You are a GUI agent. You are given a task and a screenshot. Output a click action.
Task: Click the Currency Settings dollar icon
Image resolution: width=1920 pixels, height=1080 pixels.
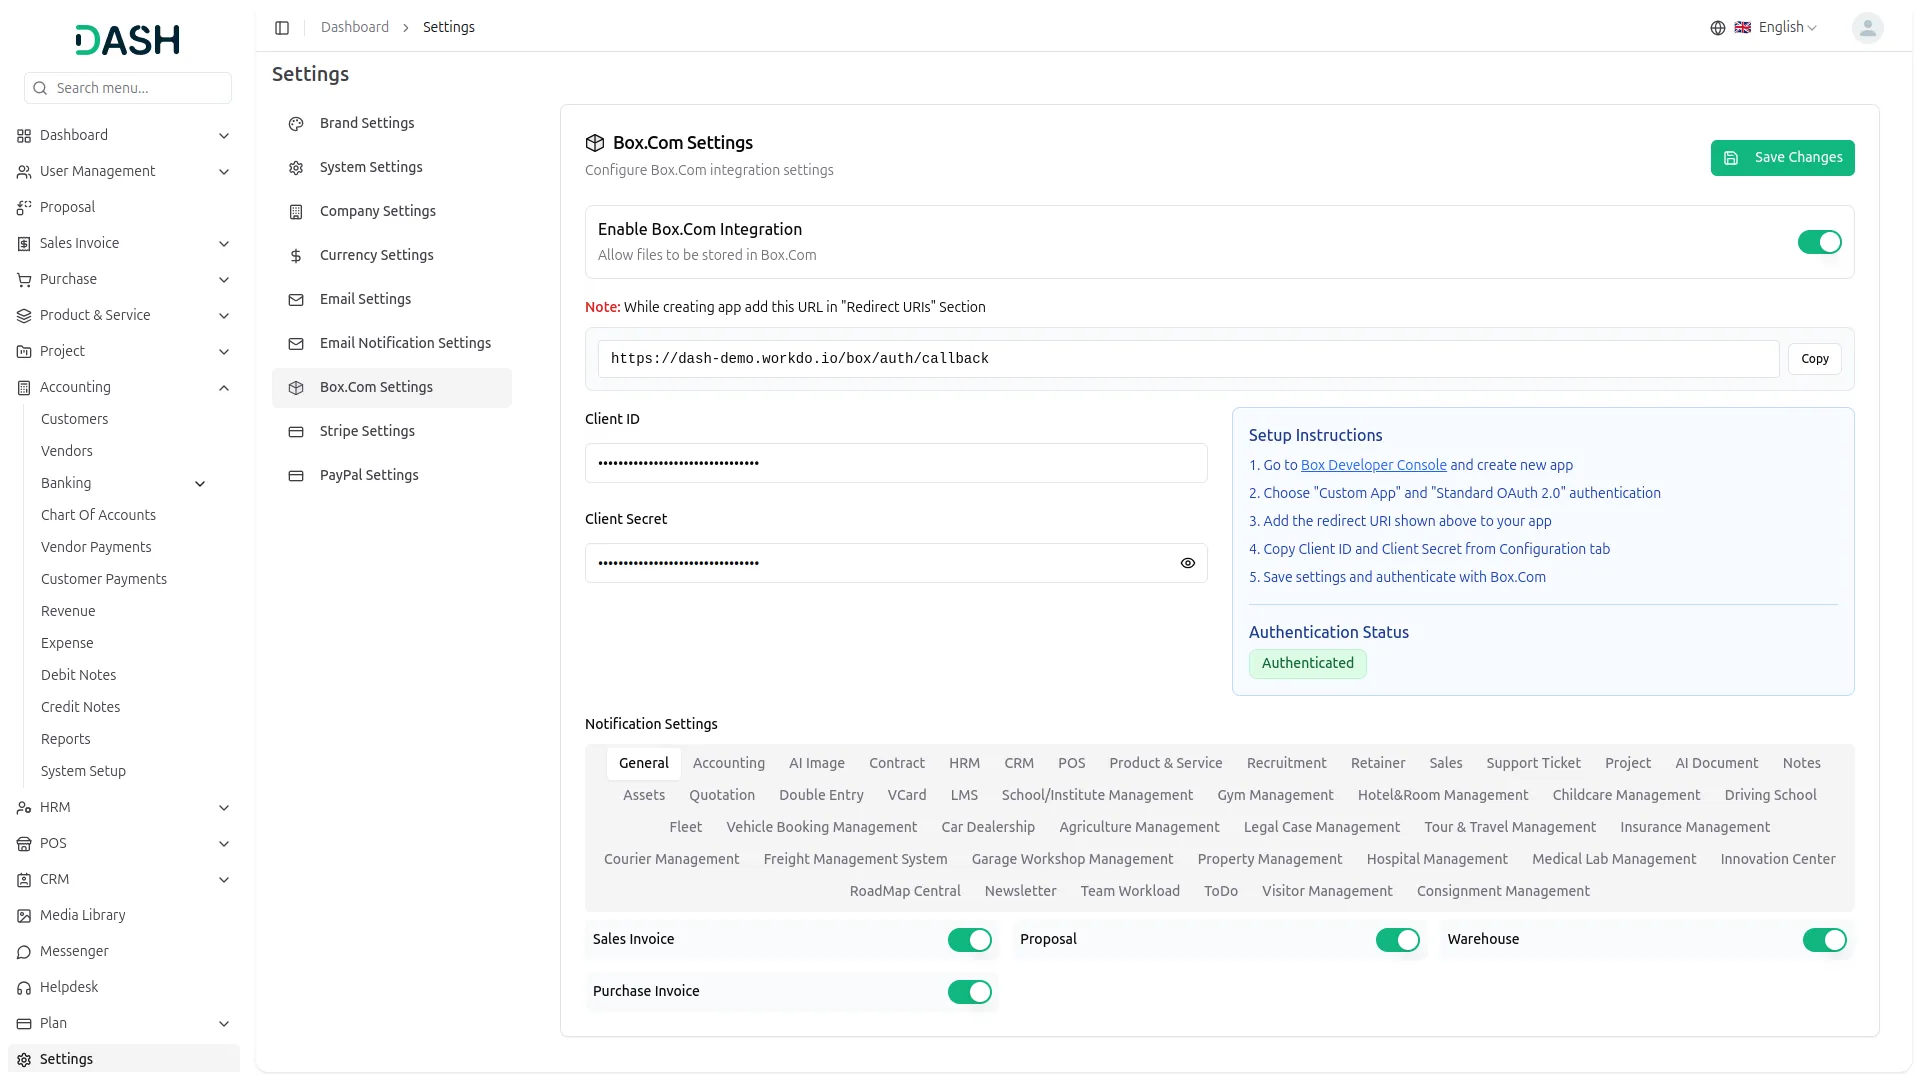[296, 256]
